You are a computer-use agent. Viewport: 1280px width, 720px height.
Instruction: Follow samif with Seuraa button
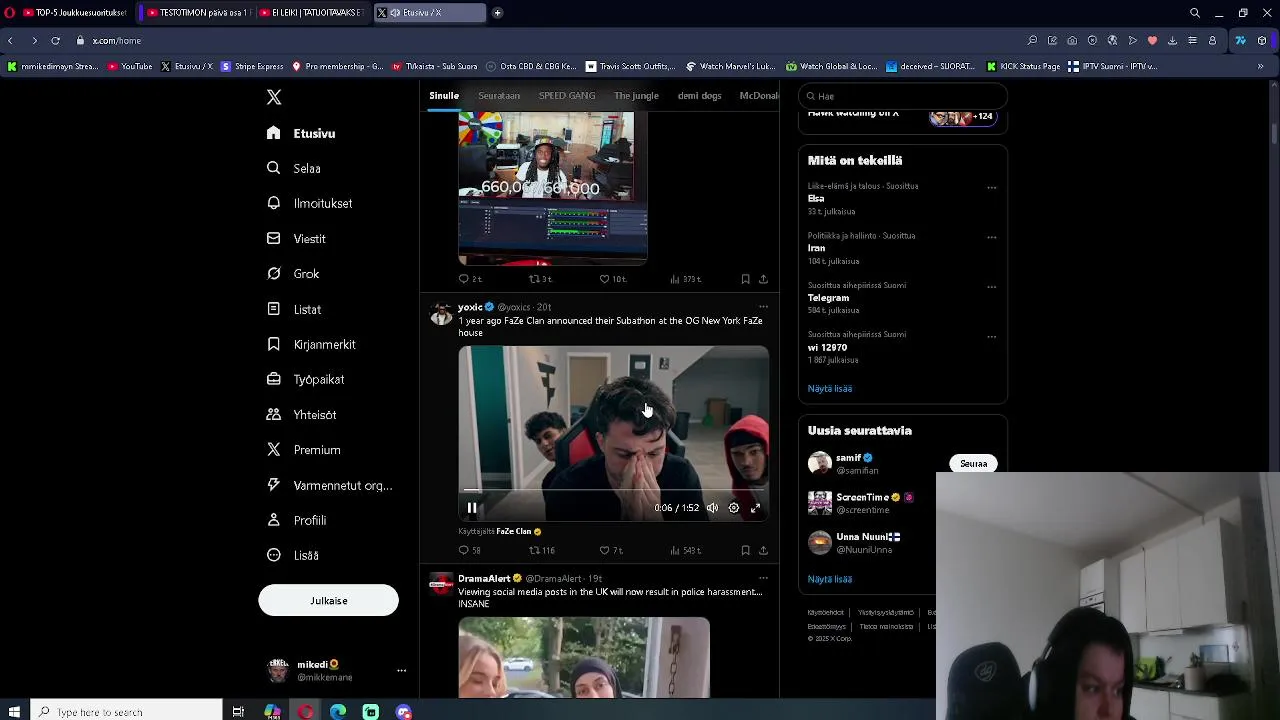973,464
